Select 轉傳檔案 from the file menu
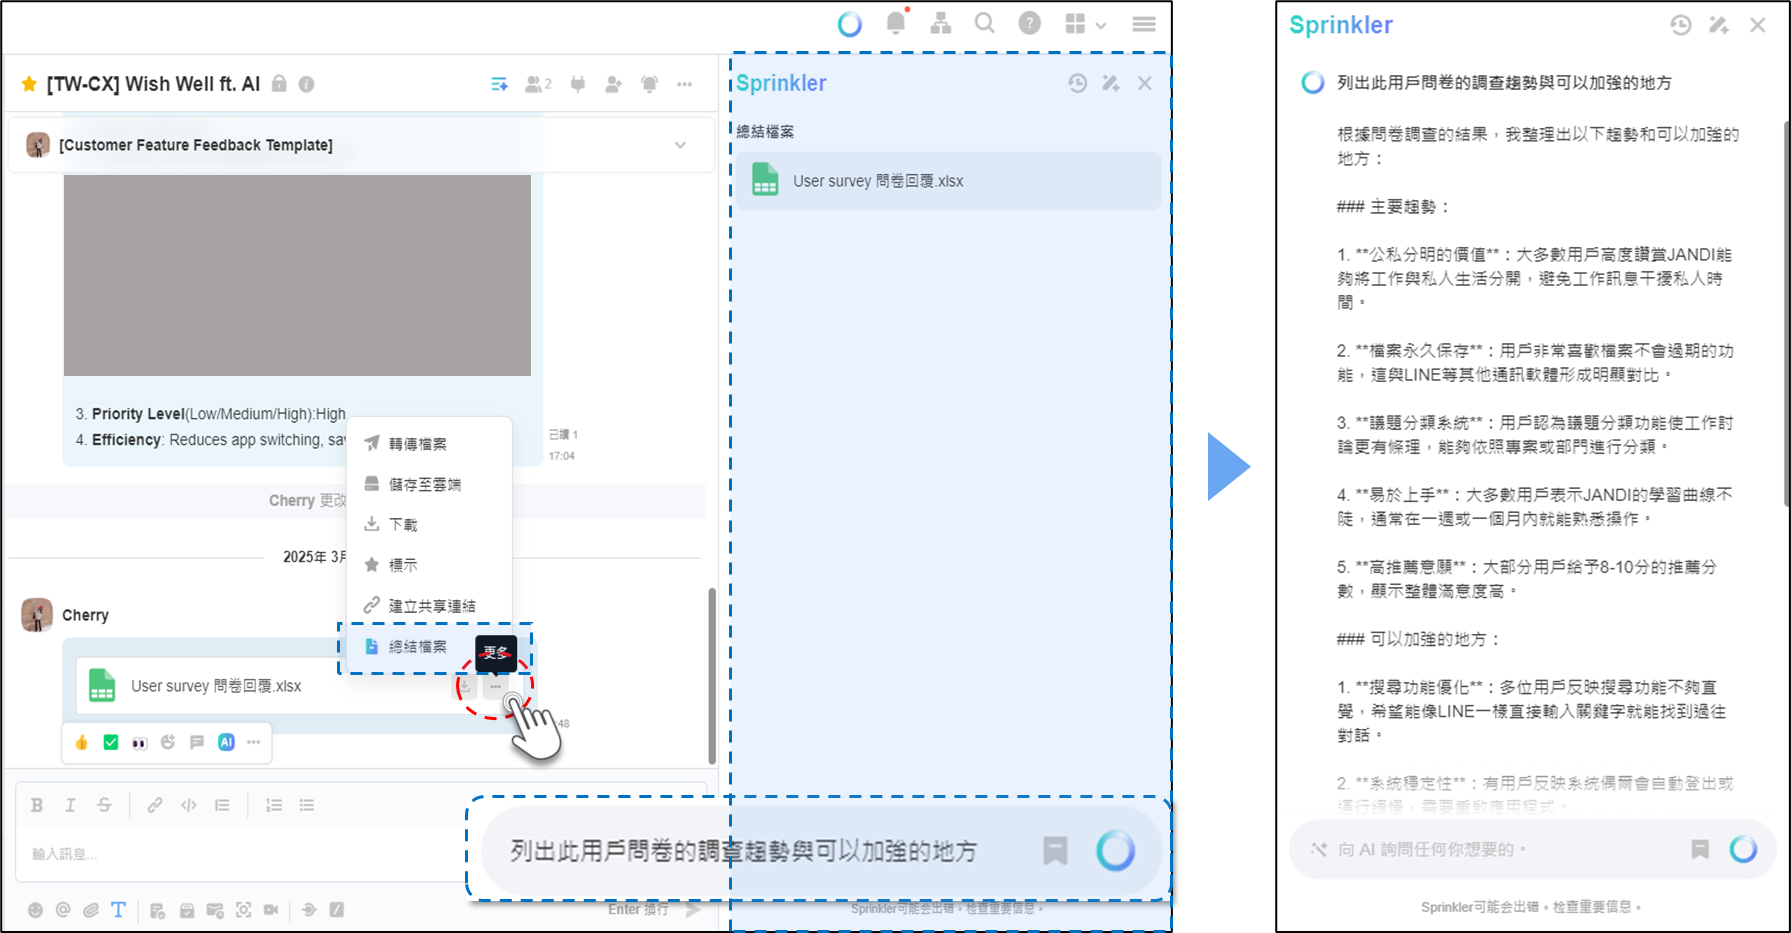Viewport: 1791px width, 933px height. click(429, 444)
